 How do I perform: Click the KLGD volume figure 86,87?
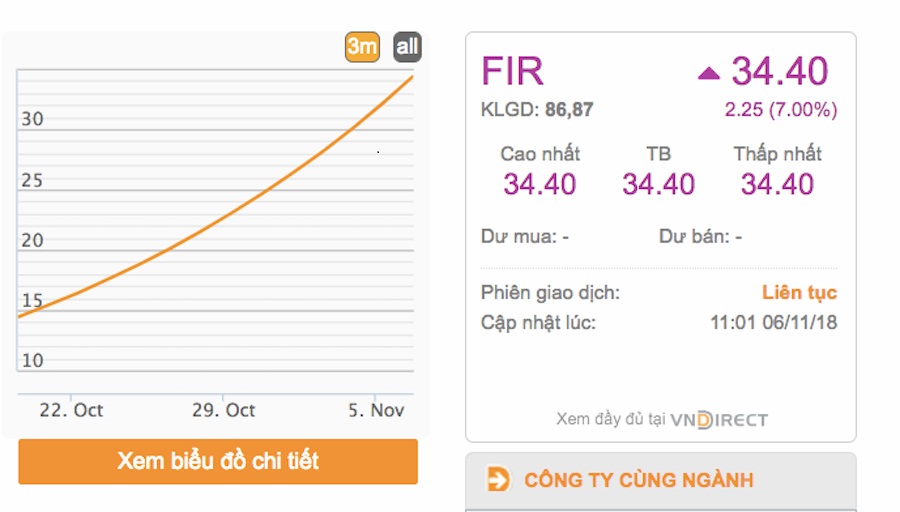click(x=569, y=109)
